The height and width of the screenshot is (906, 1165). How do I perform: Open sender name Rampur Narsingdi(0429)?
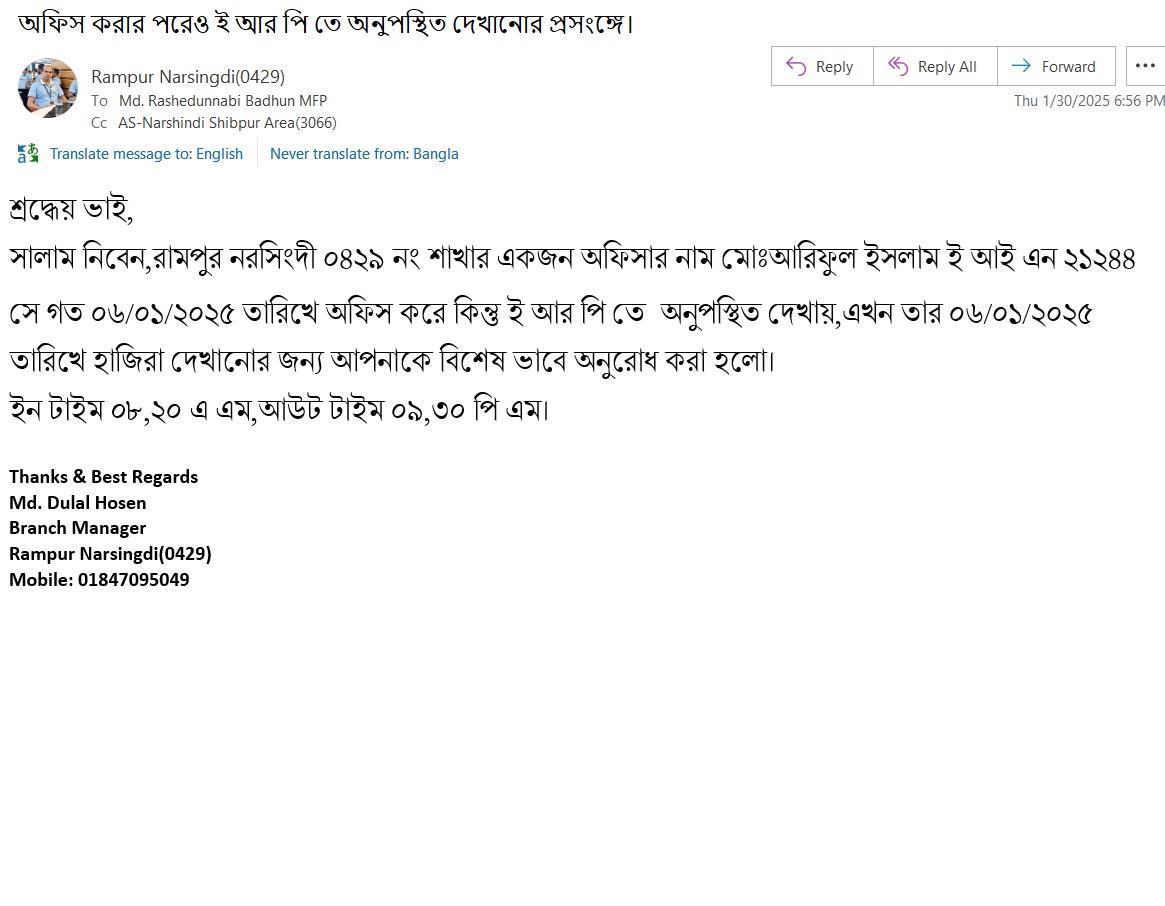click(x=188, y=77)
